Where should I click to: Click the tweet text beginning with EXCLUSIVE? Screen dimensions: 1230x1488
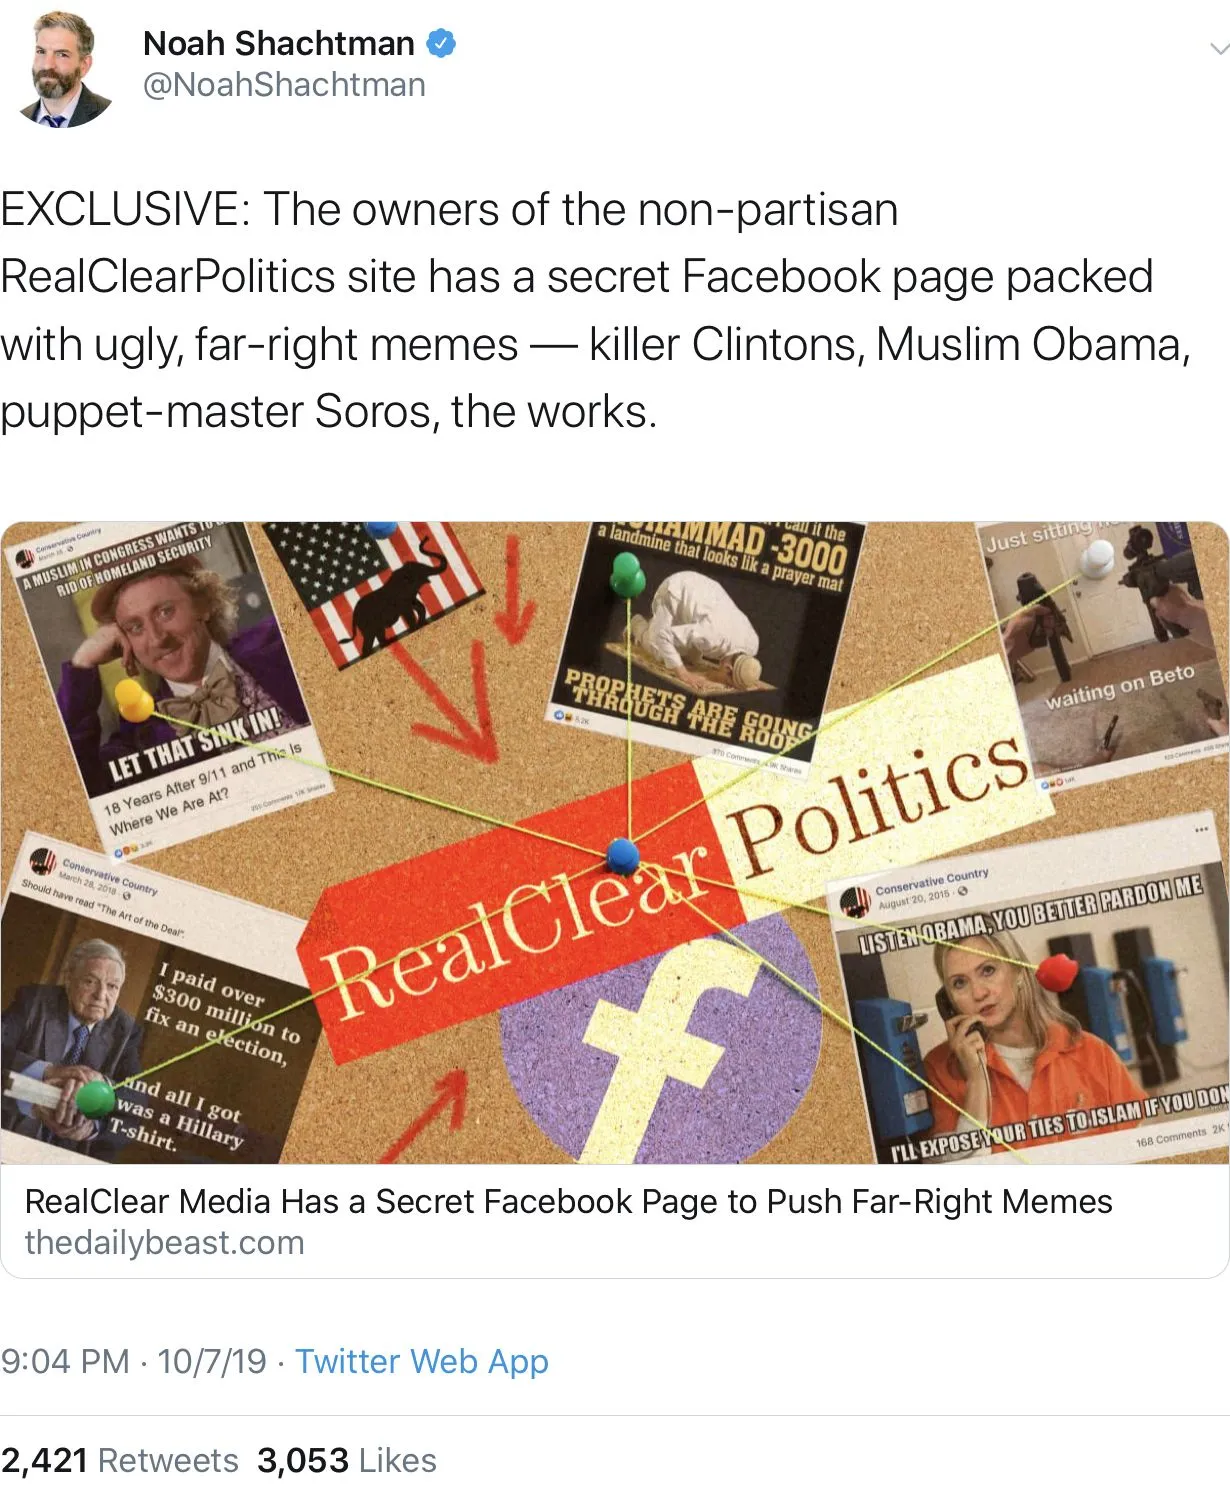(598, 310)
